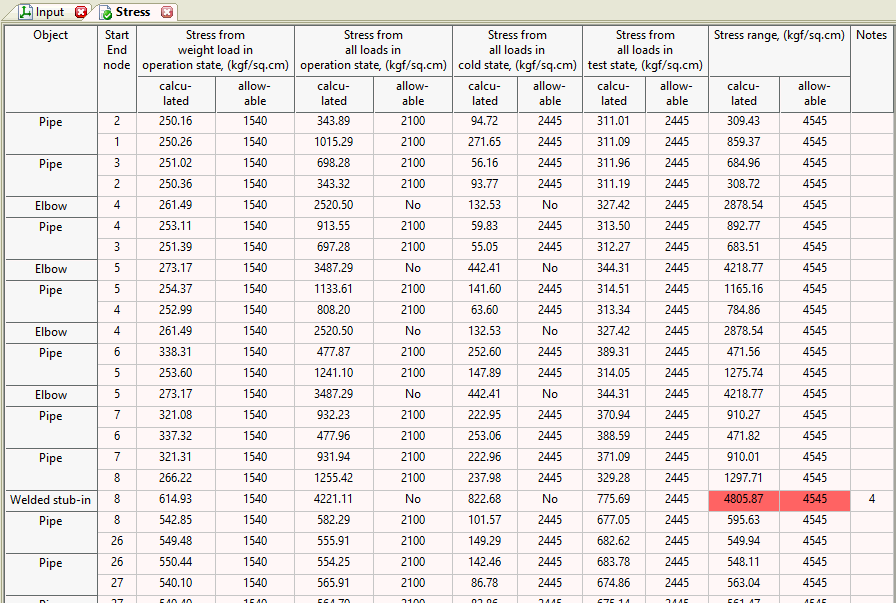Click the value 808.20 cell
Viewport: 896px width, 603px height.
334,310
